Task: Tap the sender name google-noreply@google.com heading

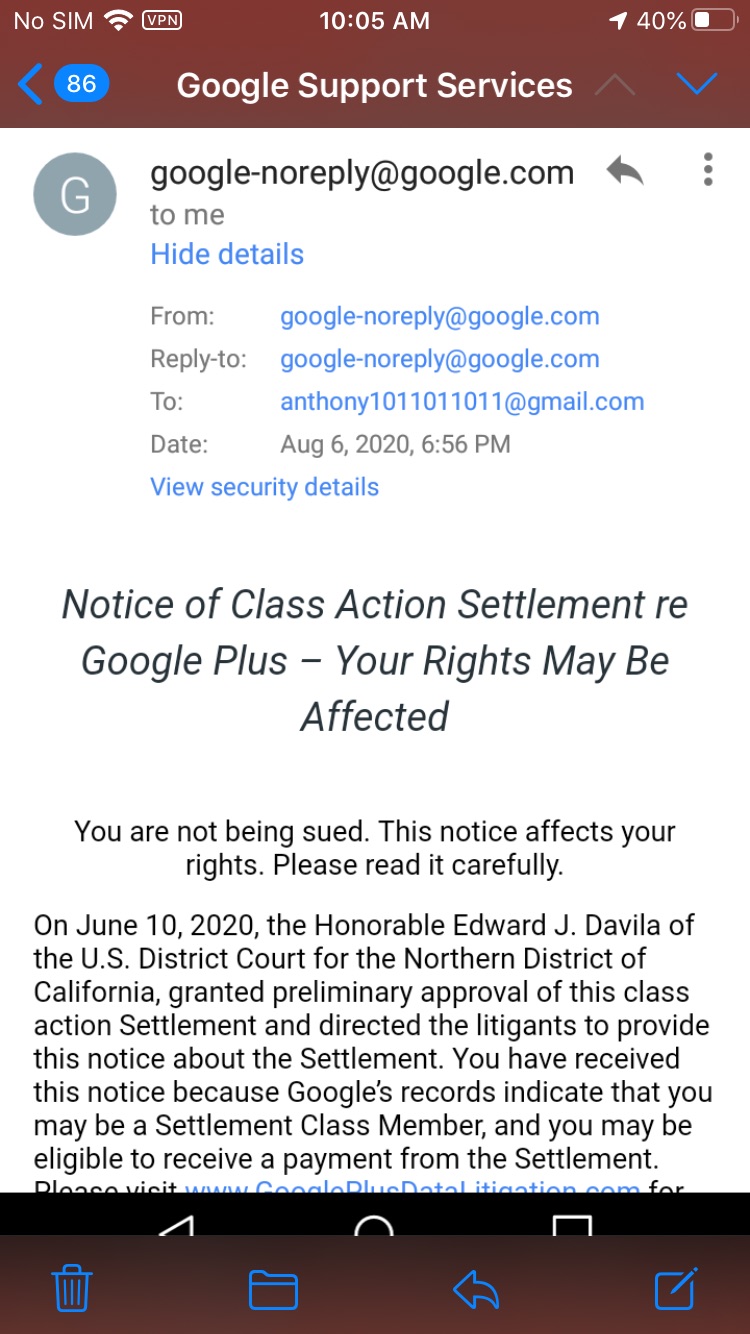Action: click(362, 173)
